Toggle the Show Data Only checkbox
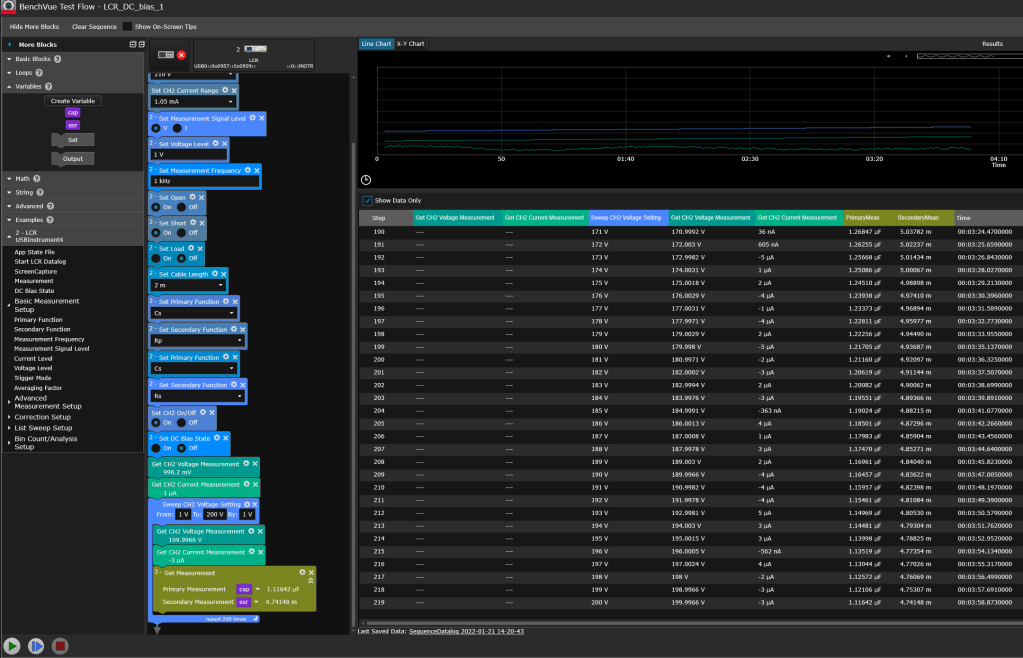 tap(367, 200)
